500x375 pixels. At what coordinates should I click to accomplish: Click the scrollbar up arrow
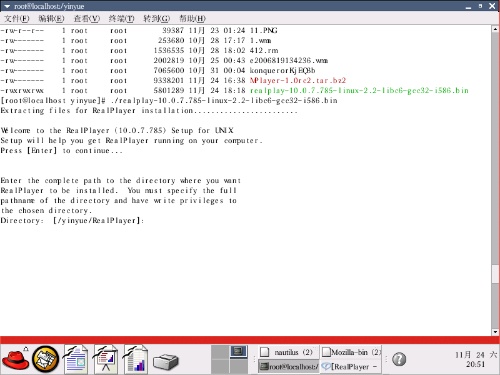tap(495, 29)
